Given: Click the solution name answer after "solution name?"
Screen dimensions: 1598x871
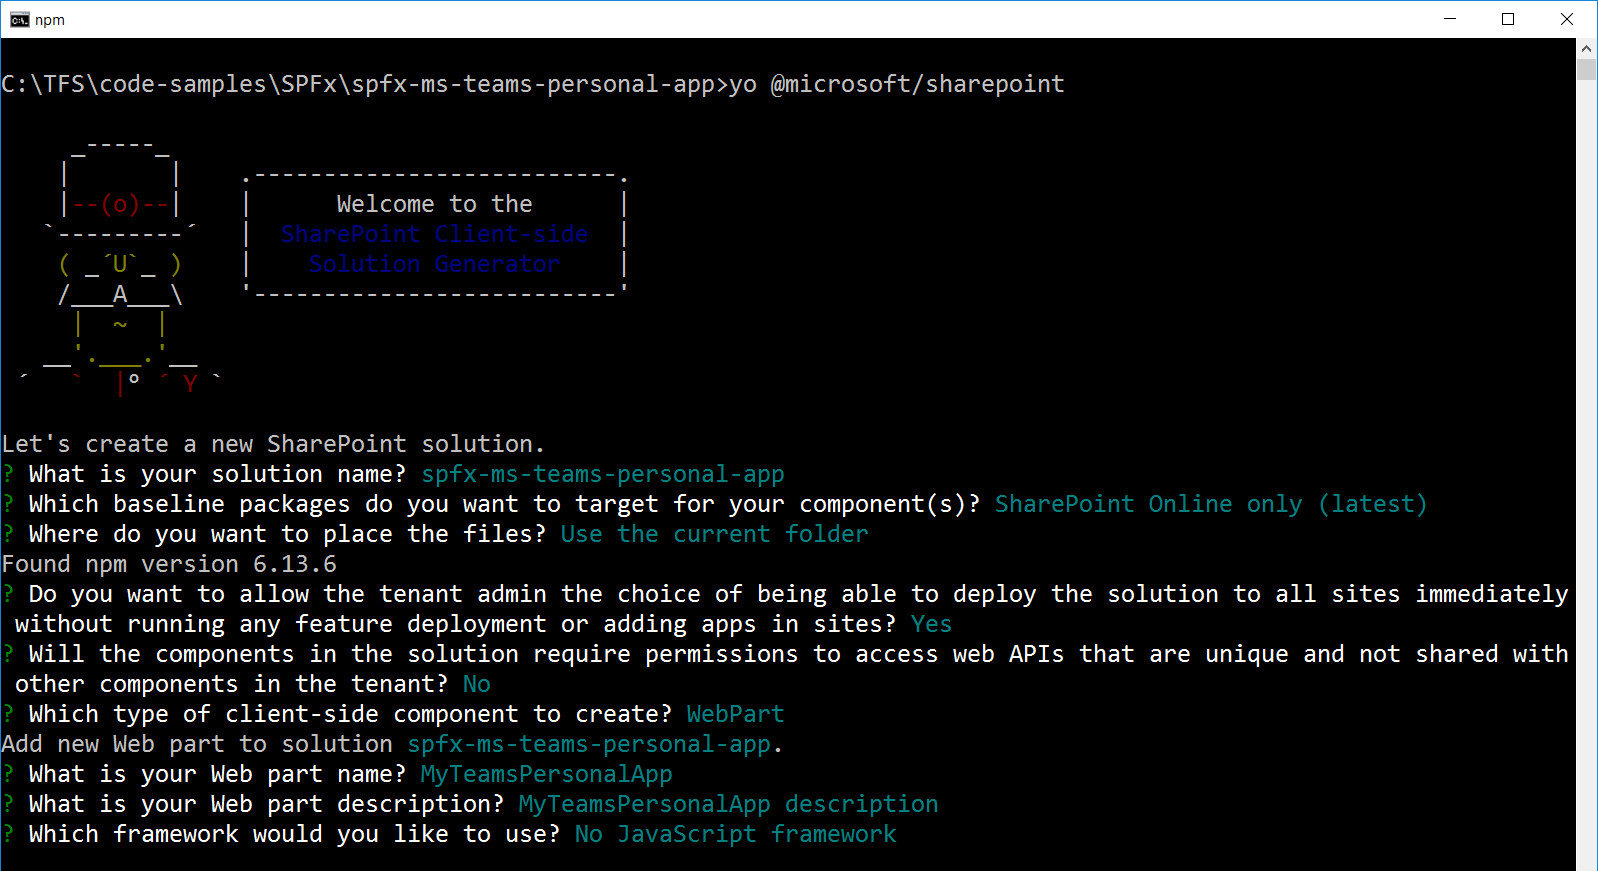Looking at the screenshot, I should coord(602,474).
